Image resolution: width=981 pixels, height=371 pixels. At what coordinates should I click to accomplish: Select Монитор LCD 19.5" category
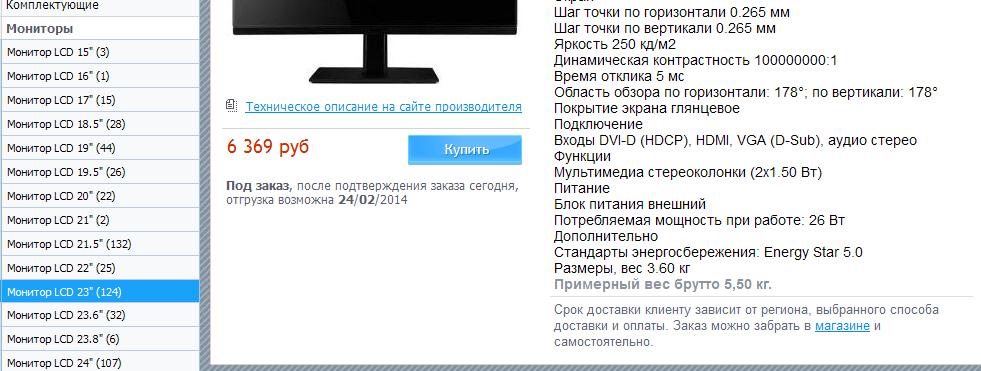pyautogui.click(x=100, y=172)
